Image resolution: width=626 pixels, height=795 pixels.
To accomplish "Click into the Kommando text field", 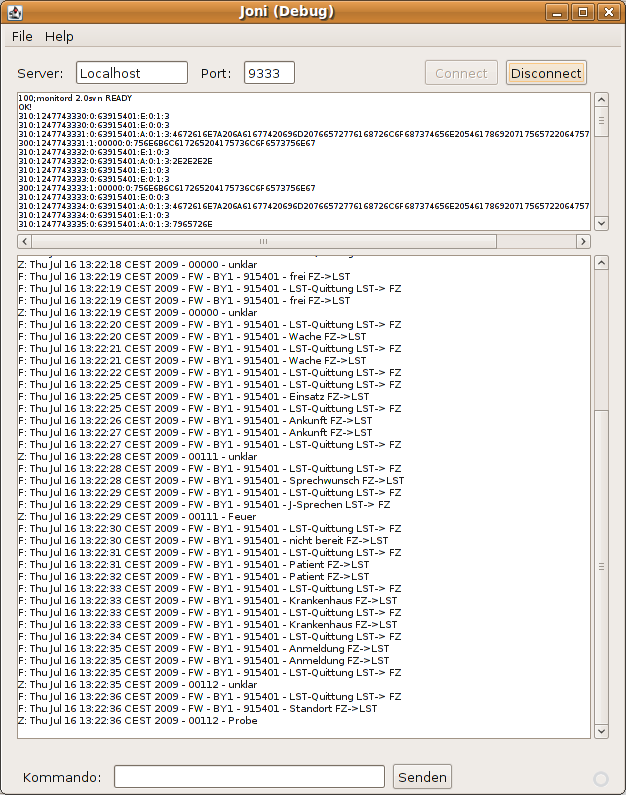I will (x=249, y=777).
